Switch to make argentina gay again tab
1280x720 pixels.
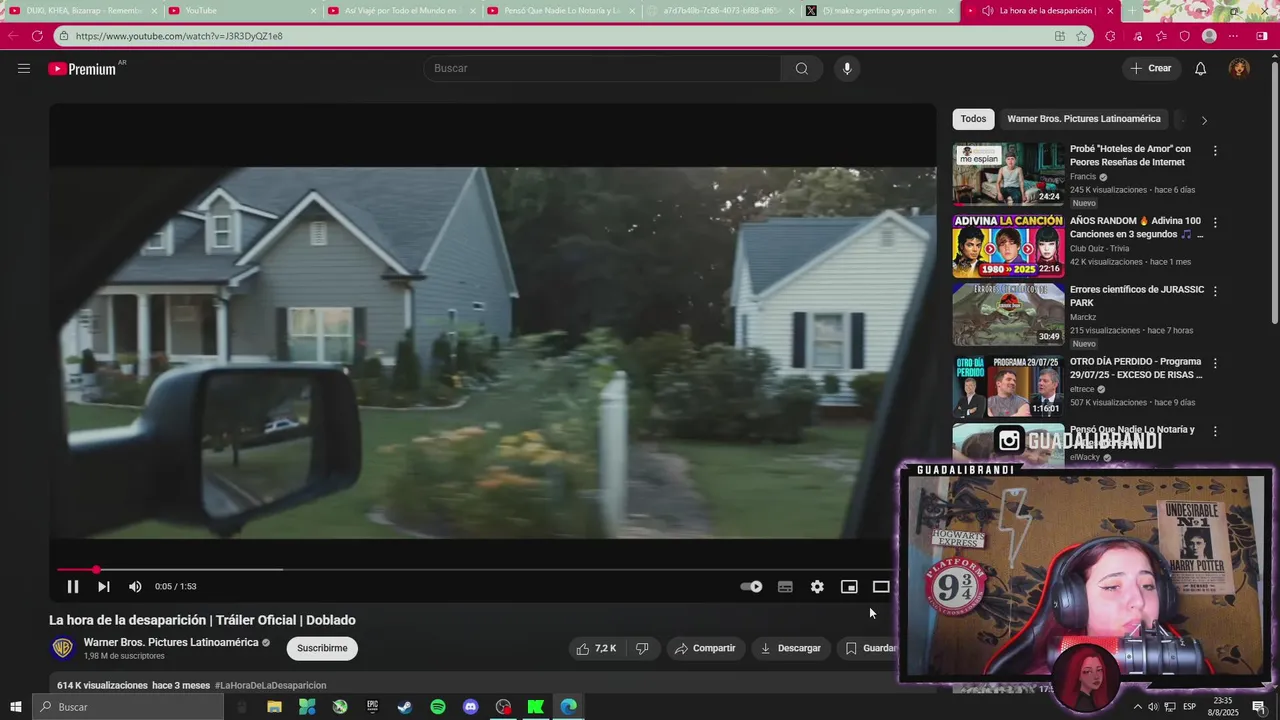pyautogui.click(x=880, y=11)
